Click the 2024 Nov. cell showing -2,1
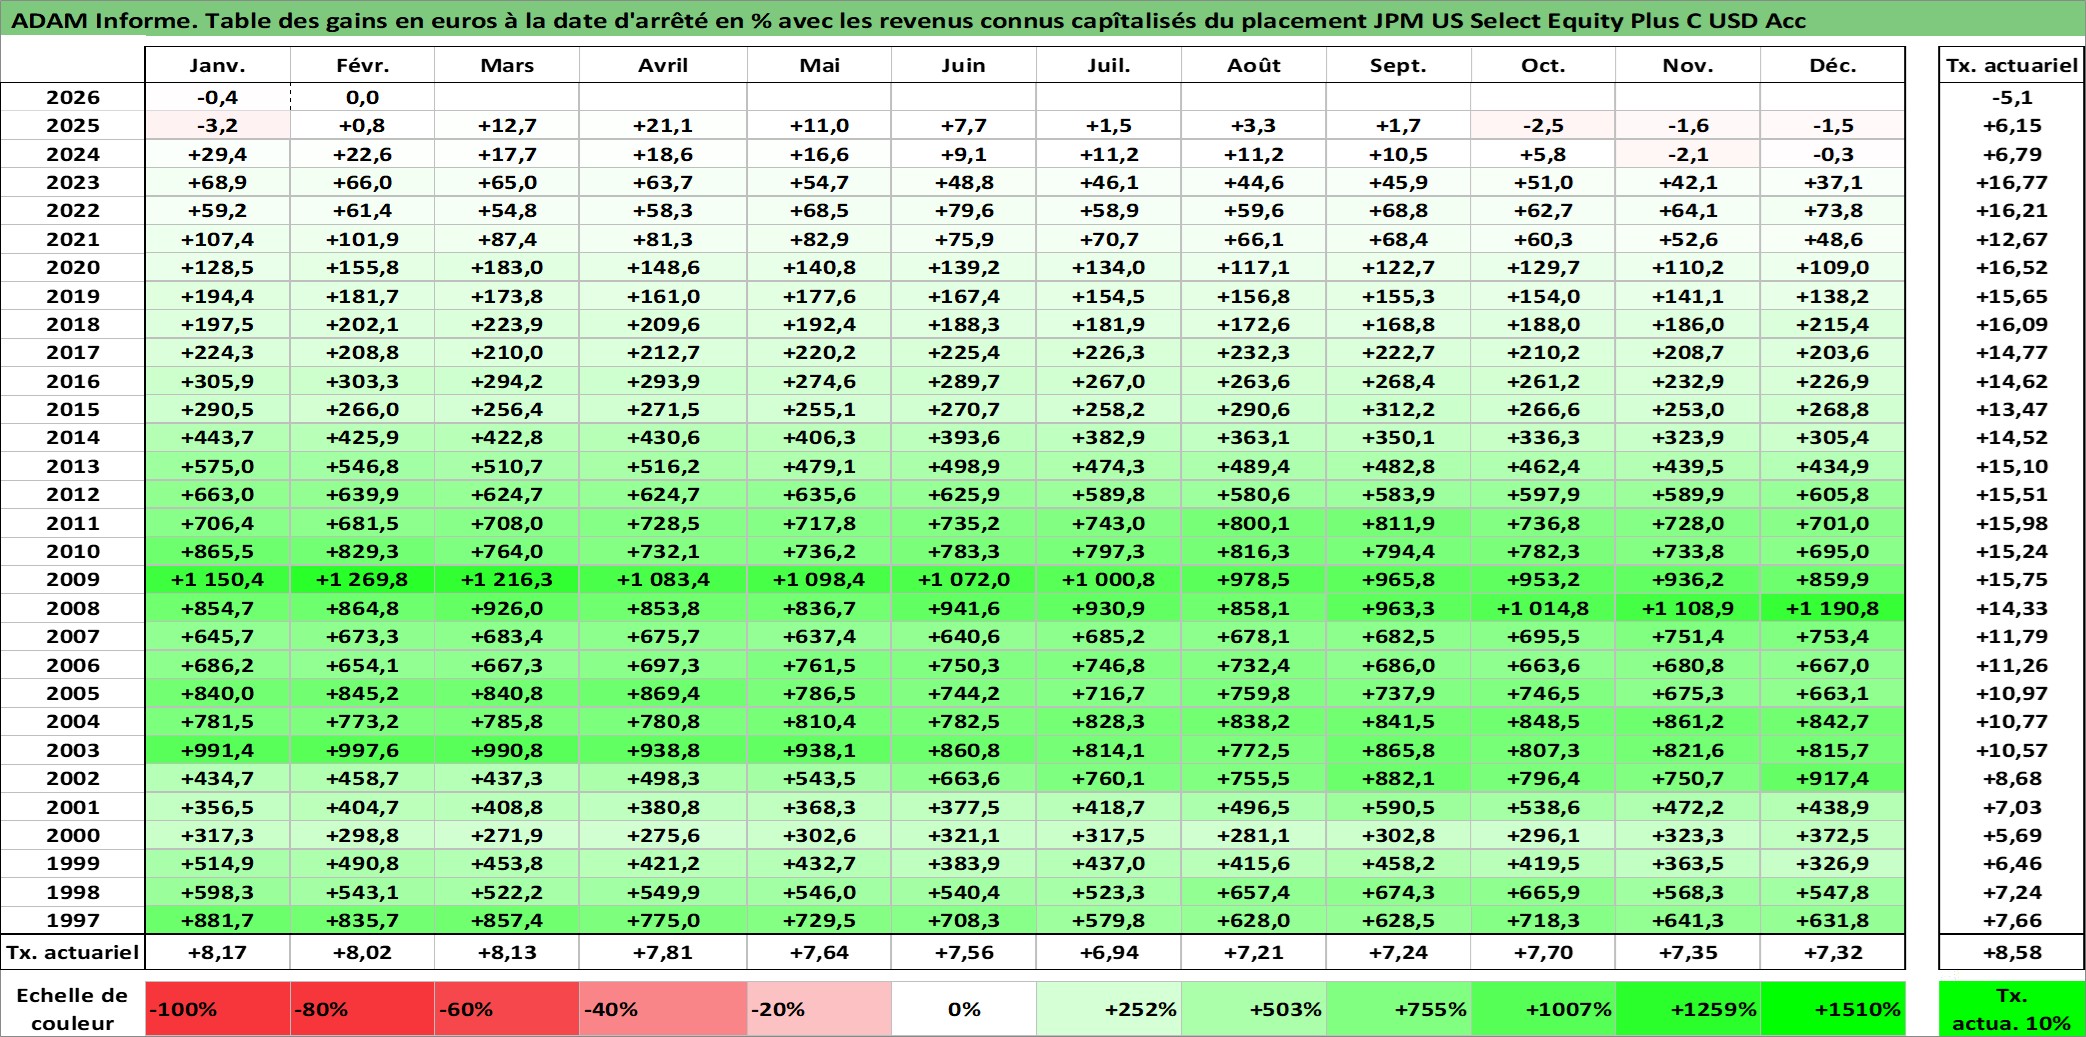 coord(1688,154)
